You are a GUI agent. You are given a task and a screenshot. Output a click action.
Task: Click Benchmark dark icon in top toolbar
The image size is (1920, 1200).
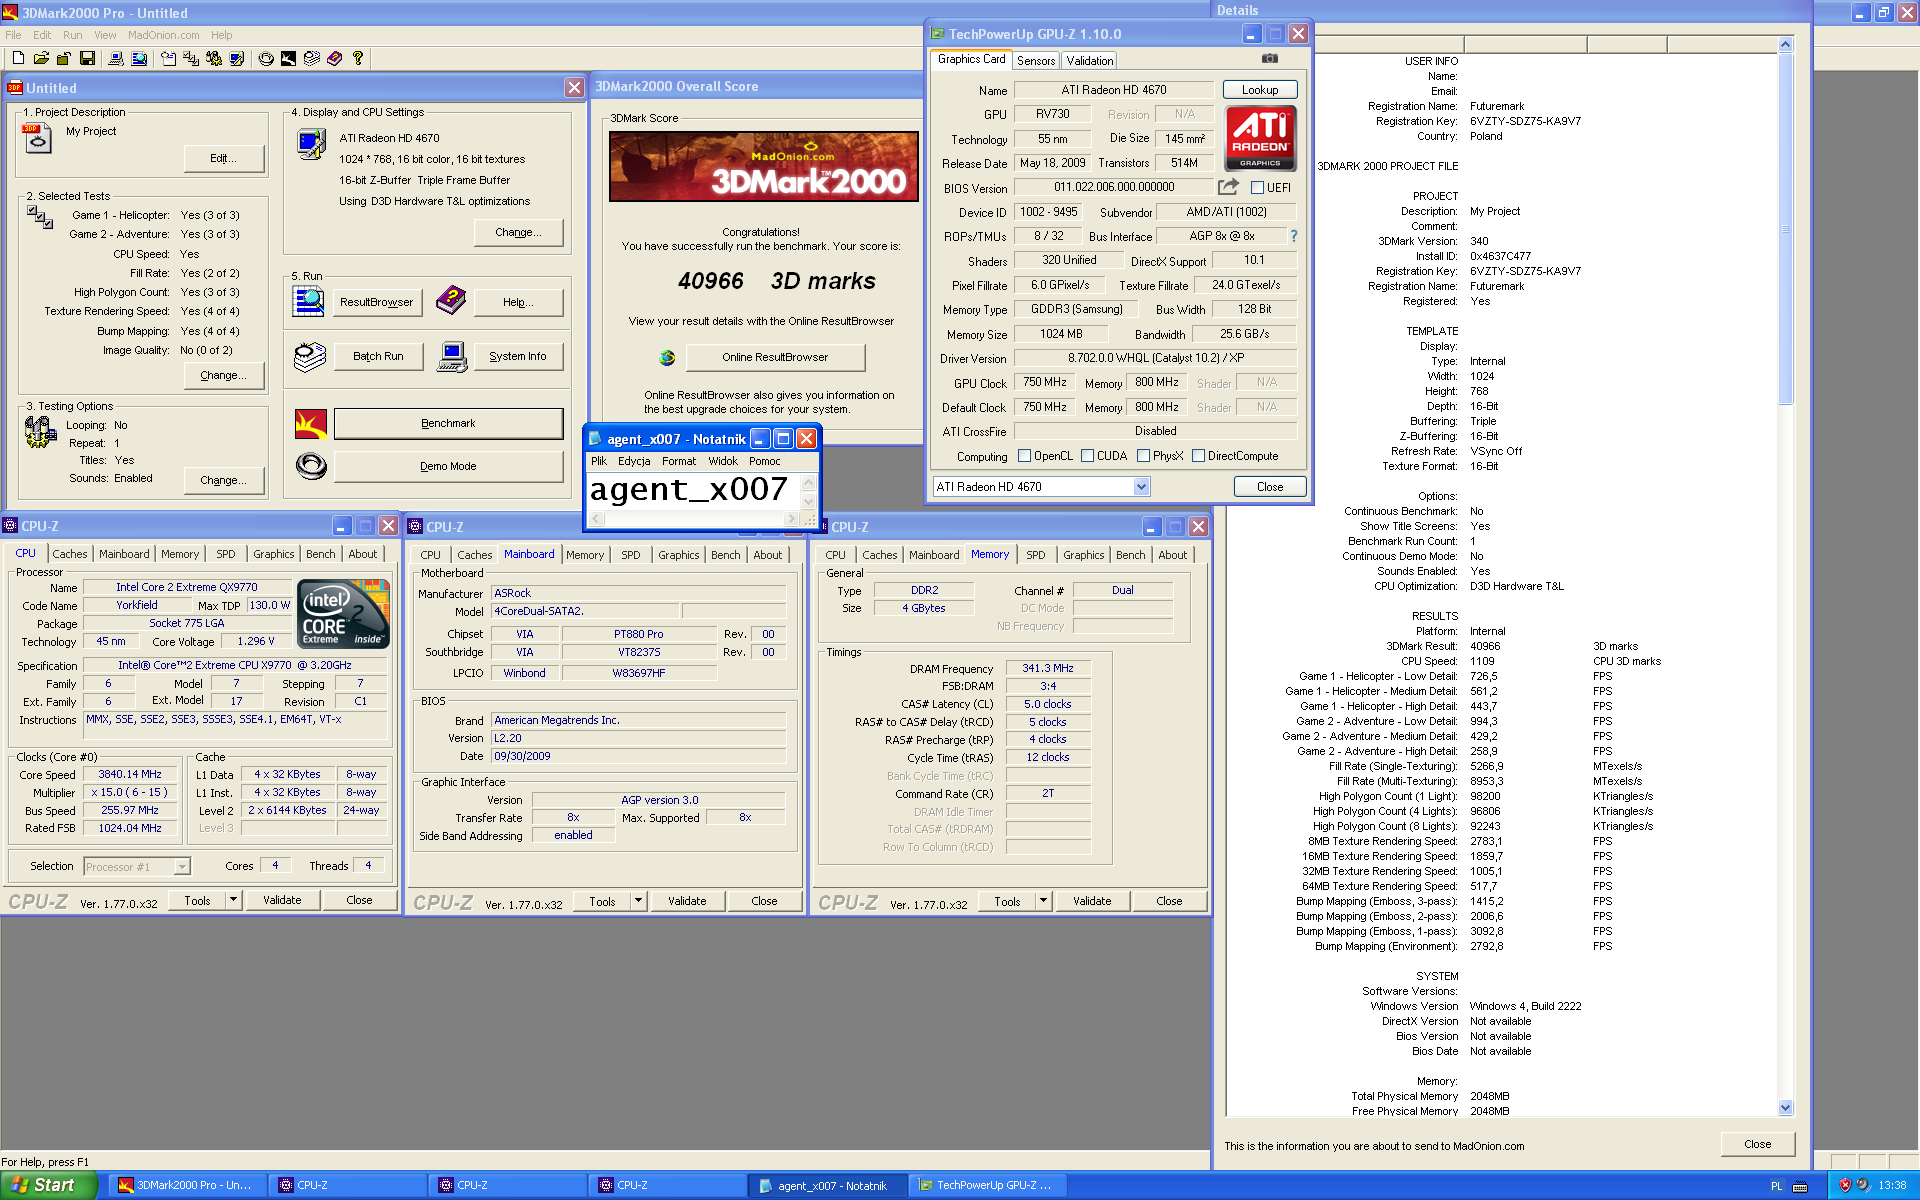tap(288, 59)
